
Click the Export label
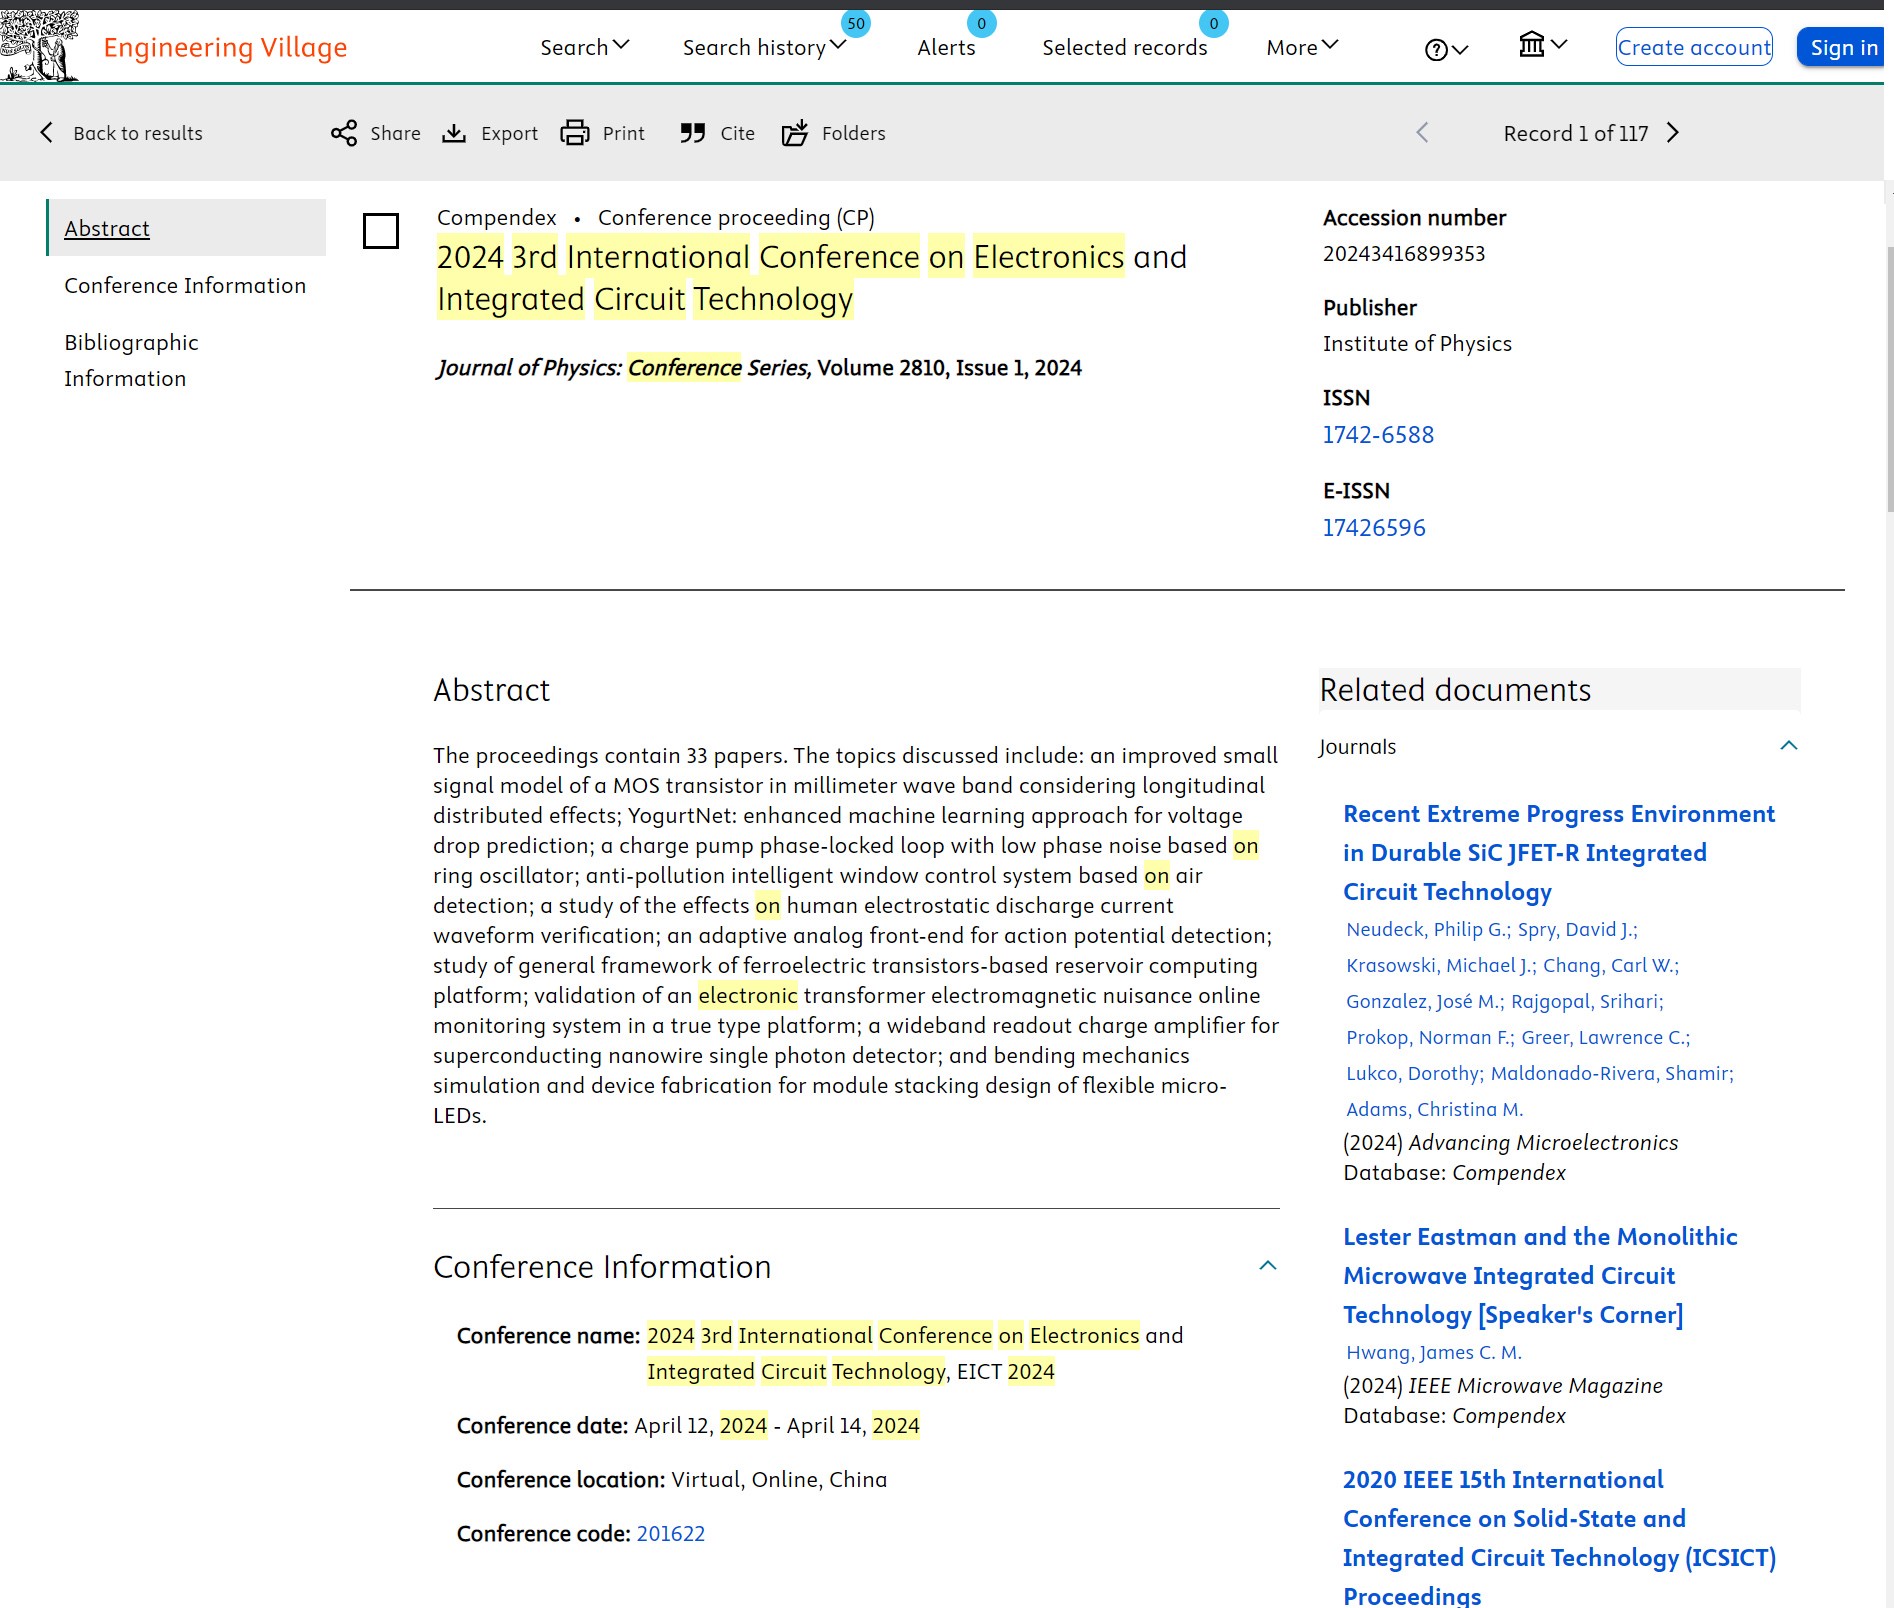[509, 133]
